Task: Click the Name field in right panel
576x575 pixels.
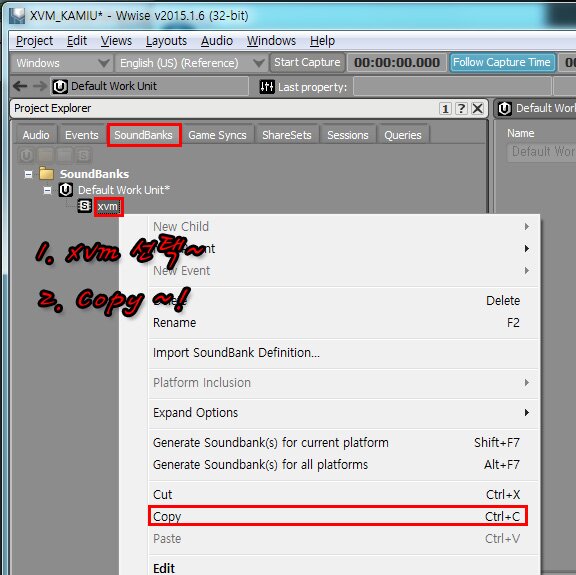Action: point(541,152)
